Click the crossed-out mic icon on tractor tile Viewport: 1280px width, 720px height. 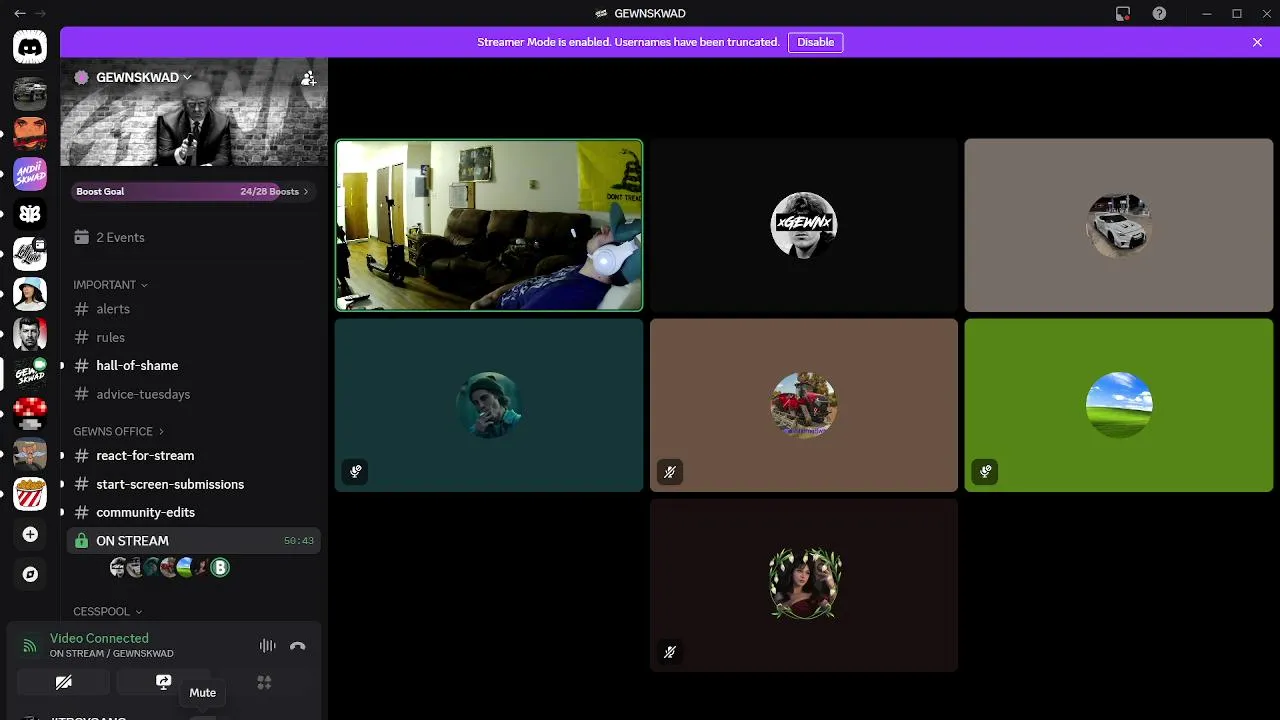point(670,472)
